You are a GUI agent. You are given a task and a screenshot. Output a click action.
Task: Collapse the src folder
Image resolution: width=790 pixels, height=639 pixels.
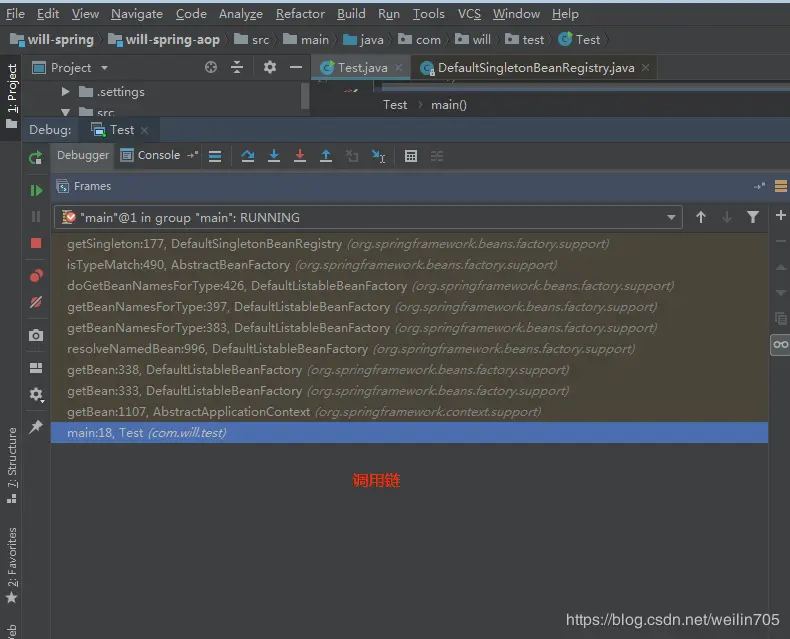65,112
